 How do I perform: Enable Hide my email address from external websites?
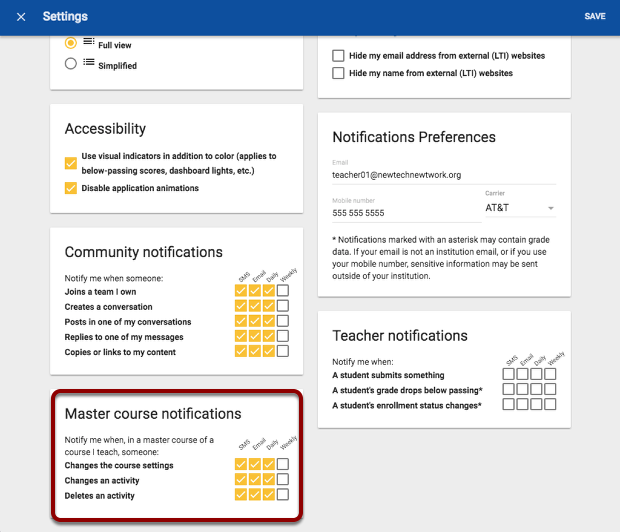click(338, 56)
